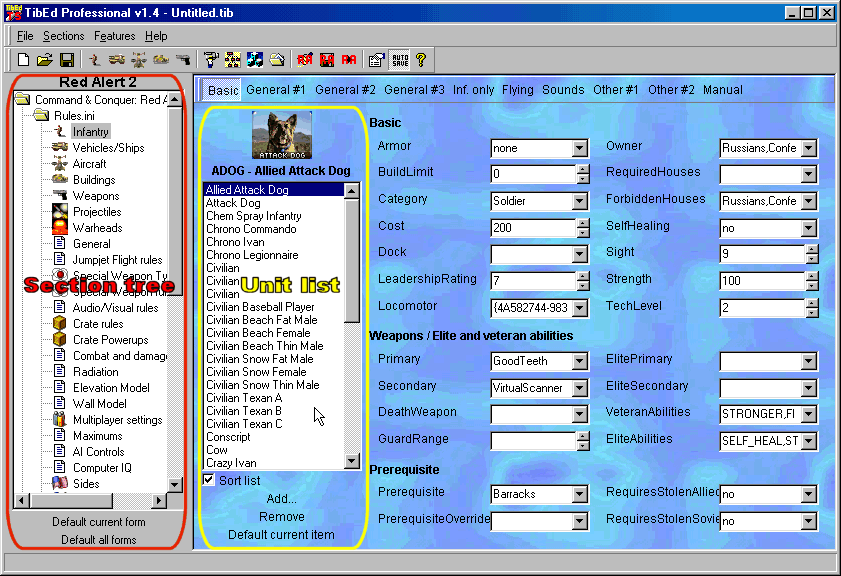Click the middle red RA toolbar icon
Screen dimensions: 841x576
click(x=327, y=60)
